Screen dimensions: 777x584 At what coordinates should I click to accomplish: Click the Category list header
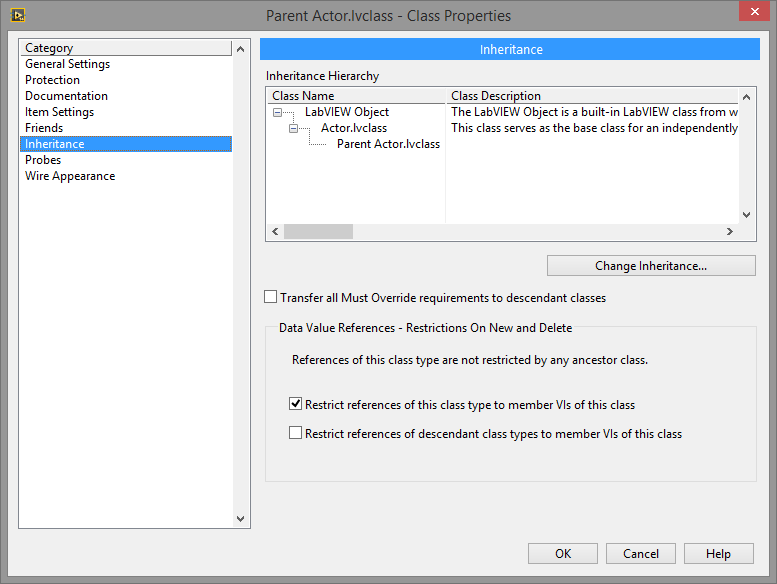126,48
